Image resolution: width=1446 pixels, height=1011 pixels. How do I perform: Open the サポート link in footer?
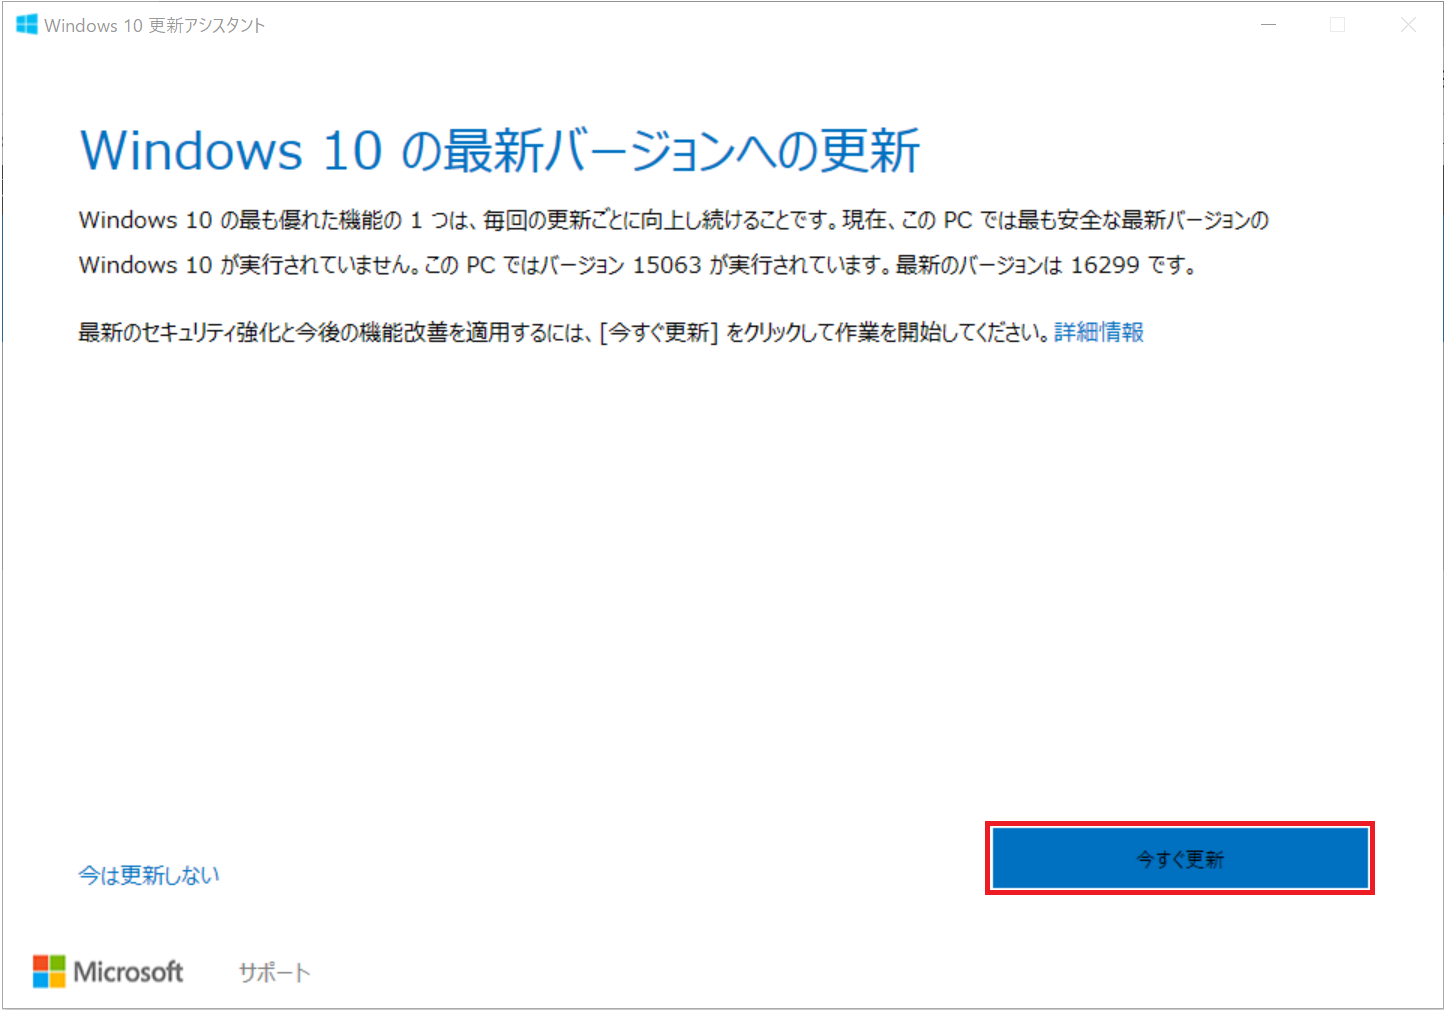[274, 973]
